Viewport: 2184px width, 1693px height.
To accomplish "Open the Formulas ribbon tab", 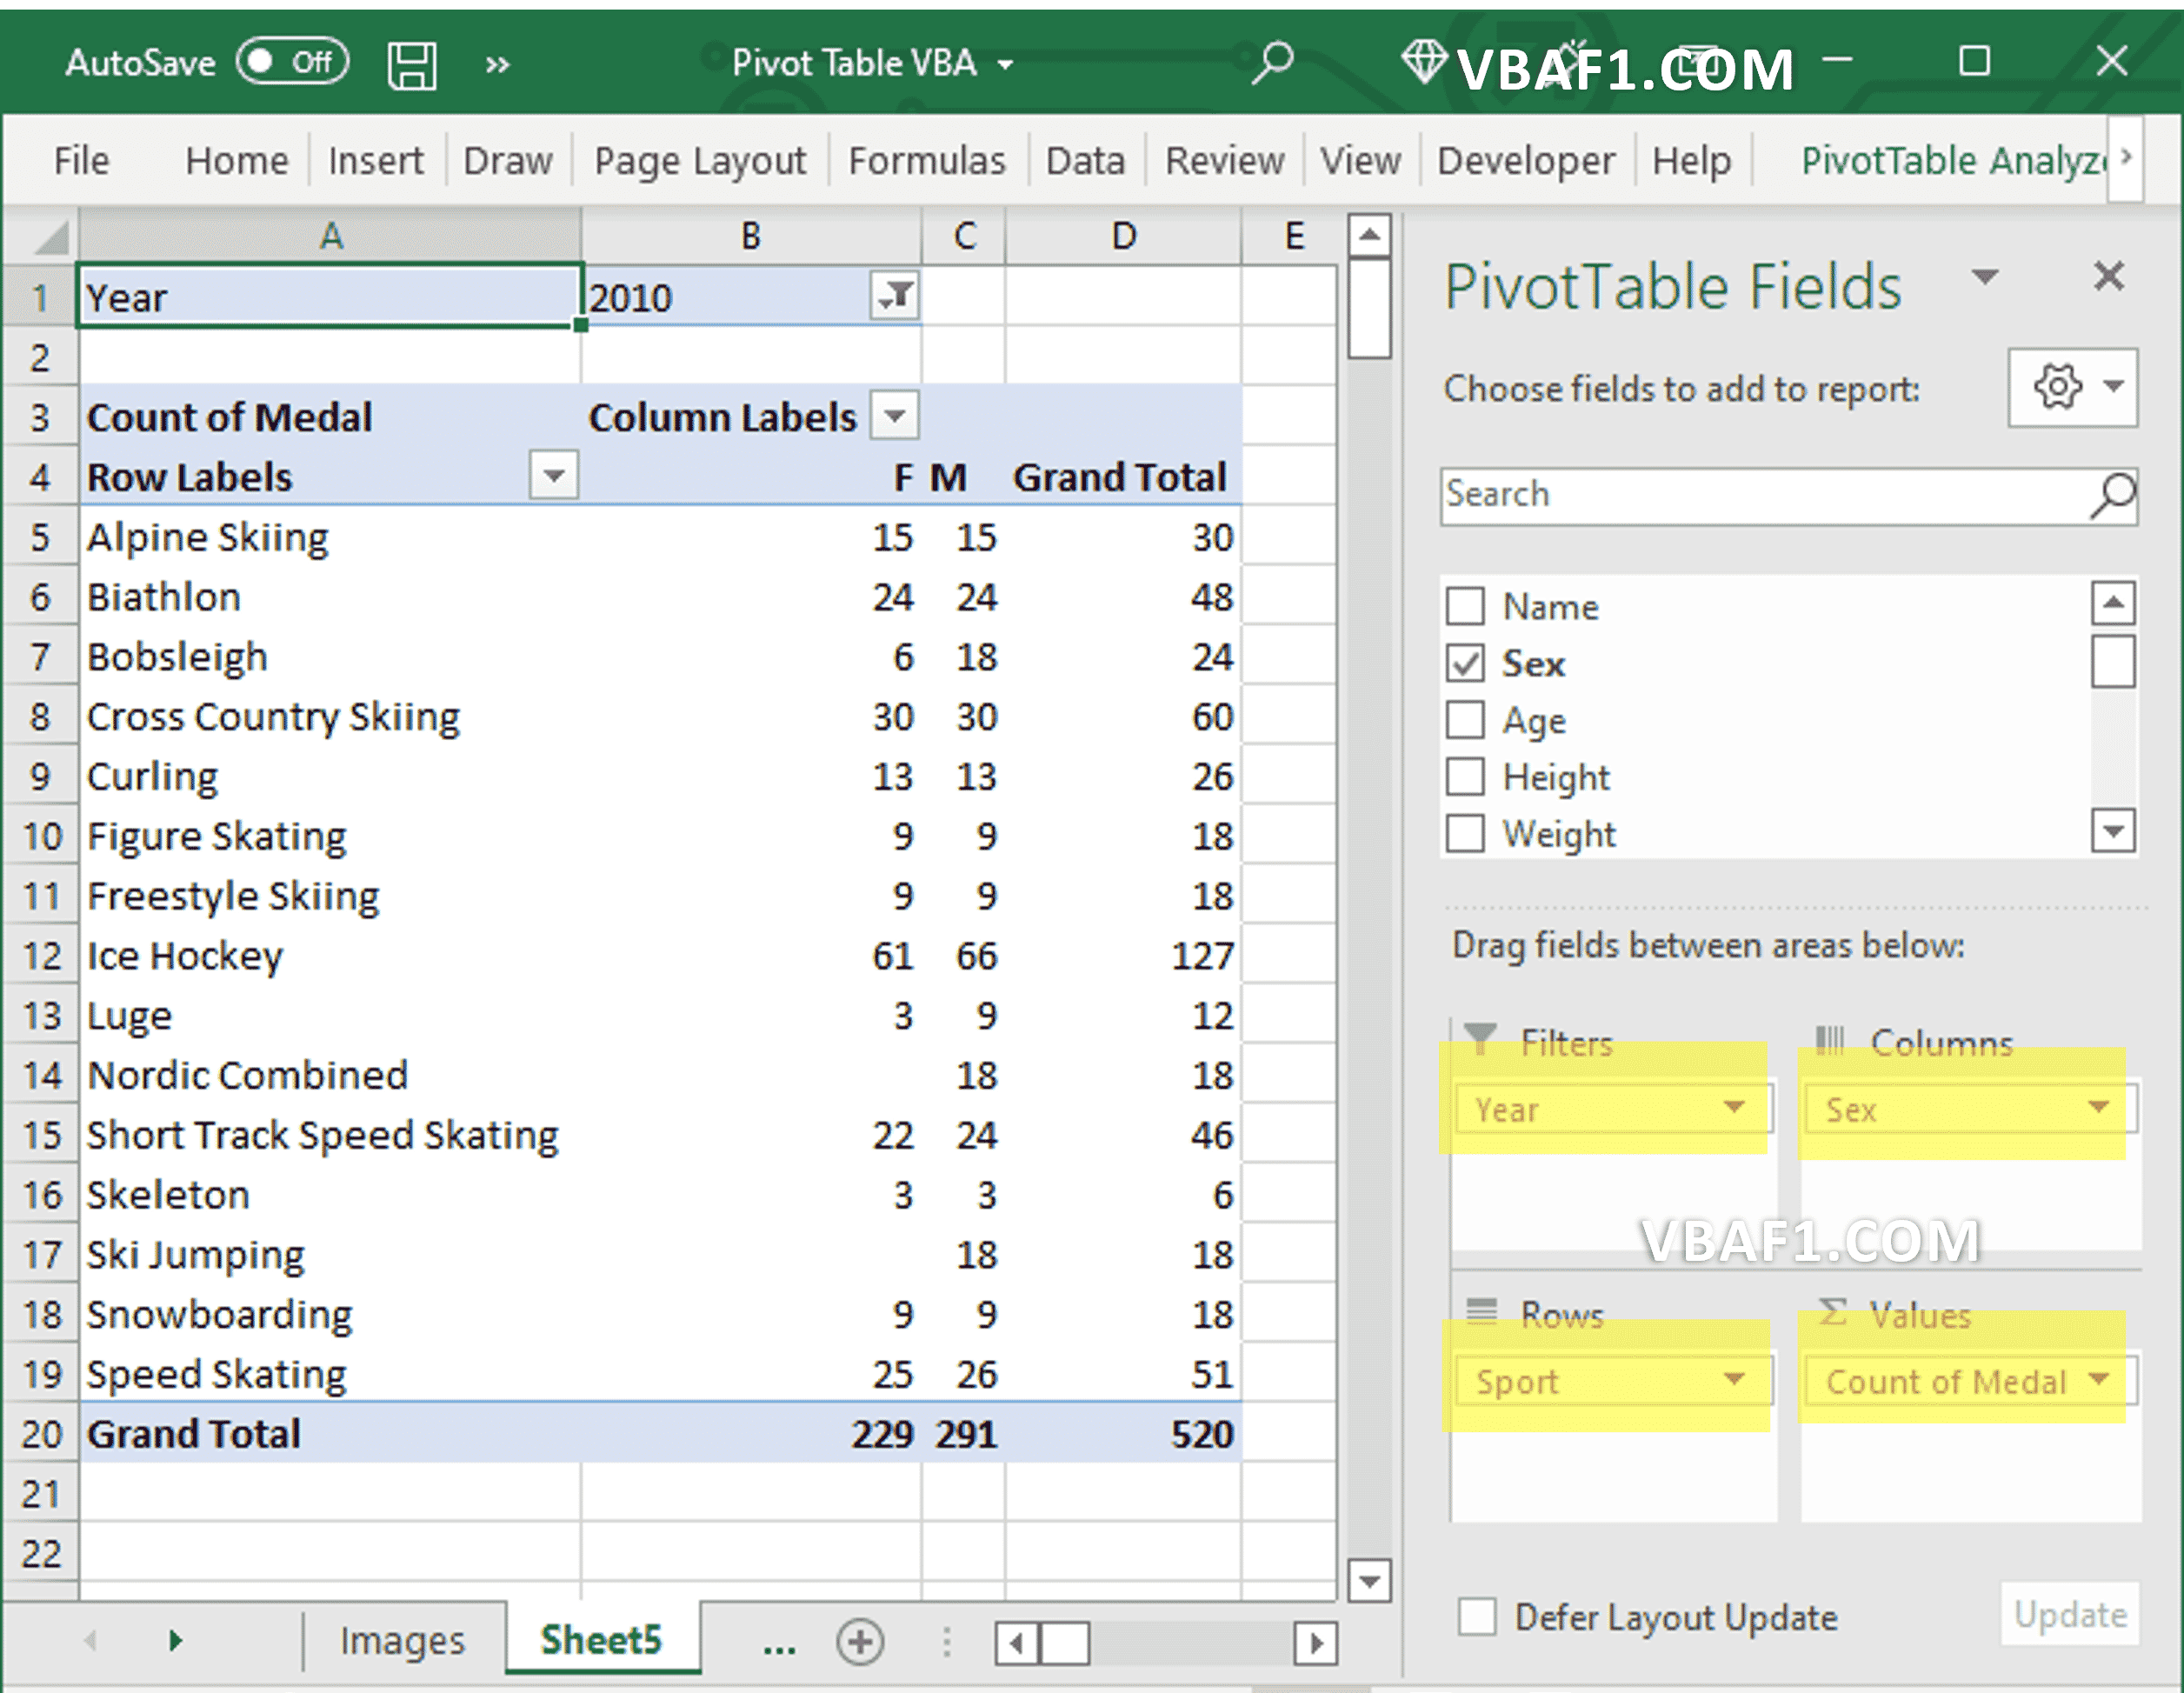I will coord(926,160).
